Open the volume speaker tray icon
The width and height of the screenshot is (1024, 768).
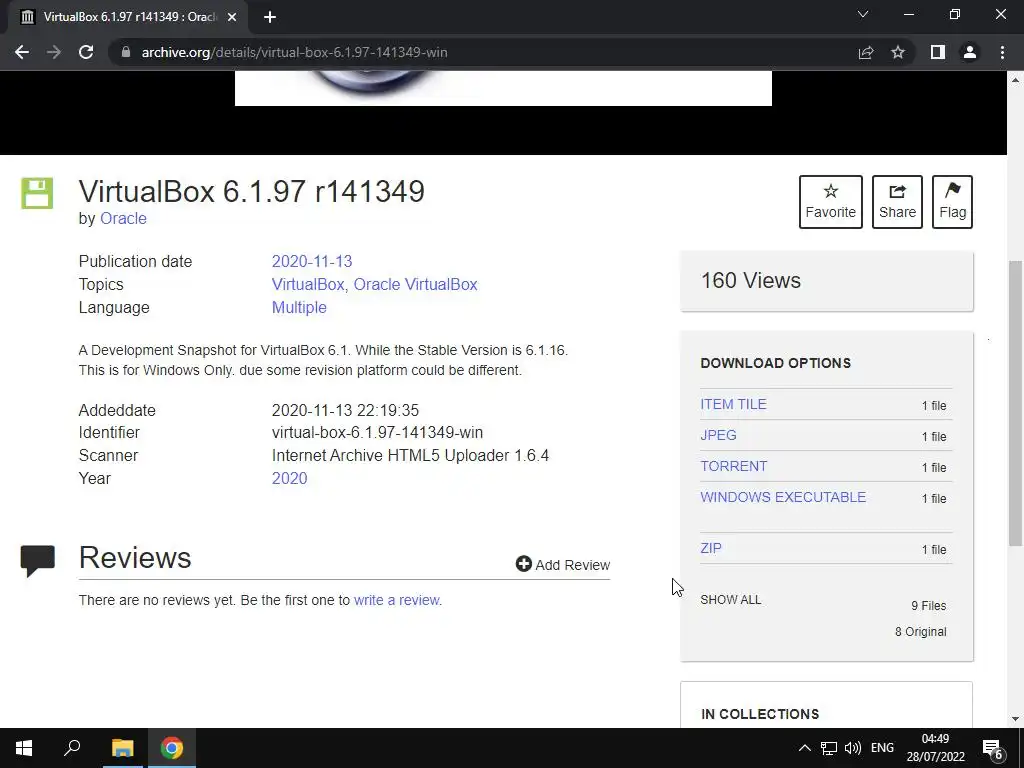[x=853, y=748]
